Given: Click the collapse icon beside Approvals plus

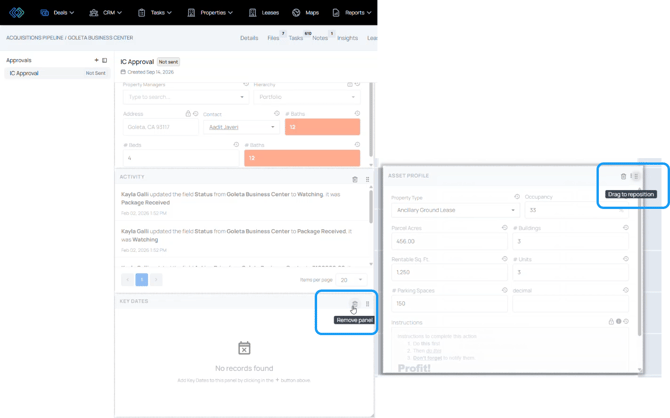Looking at the screenshot, I should coord(105,60).
